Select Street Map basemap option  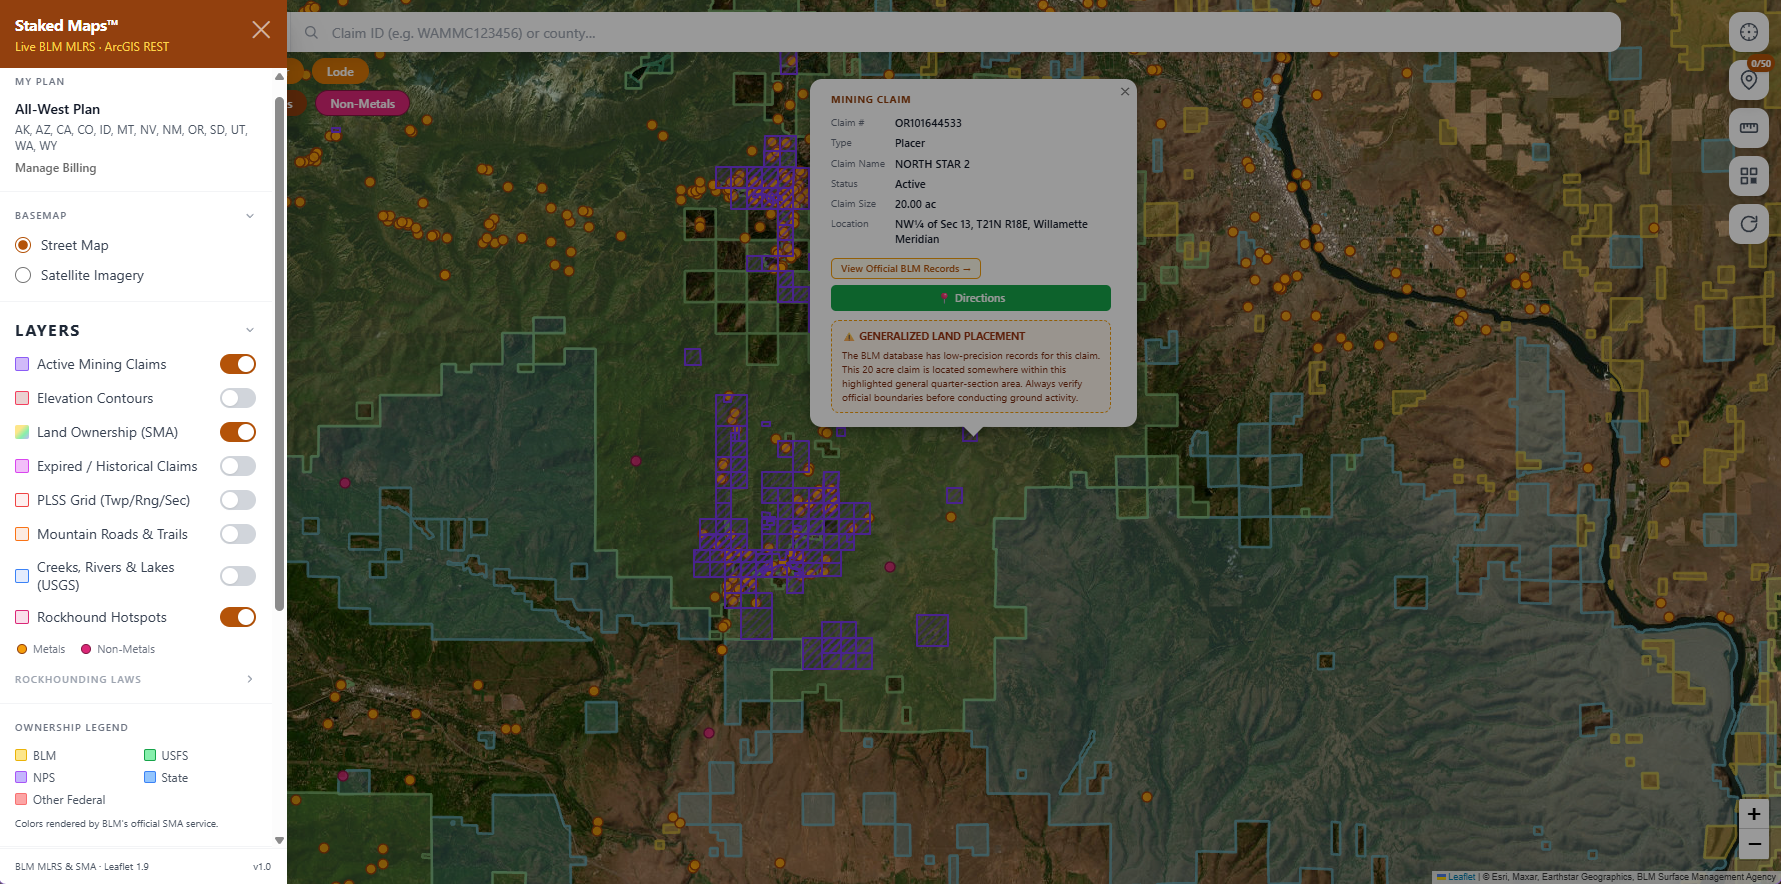pos(23,245)
